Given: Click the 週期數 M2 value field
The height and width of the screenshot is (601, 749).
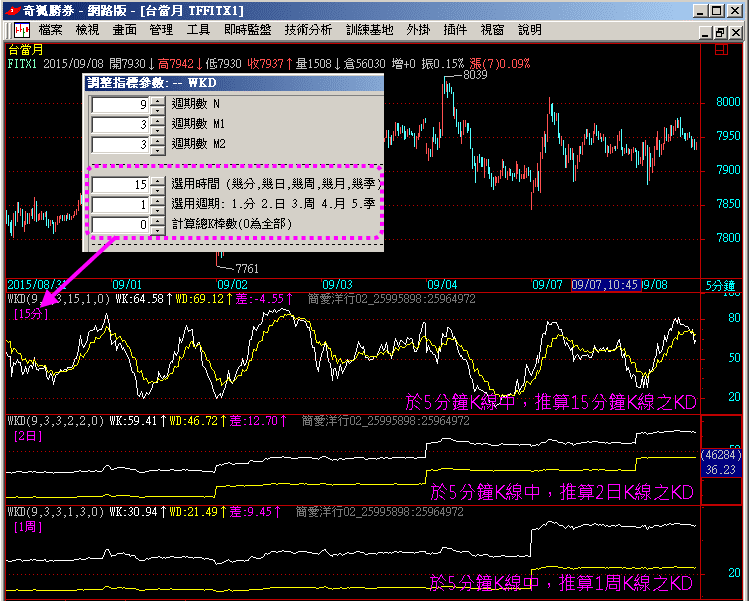Looking at the screenshot, I should 120,145.
